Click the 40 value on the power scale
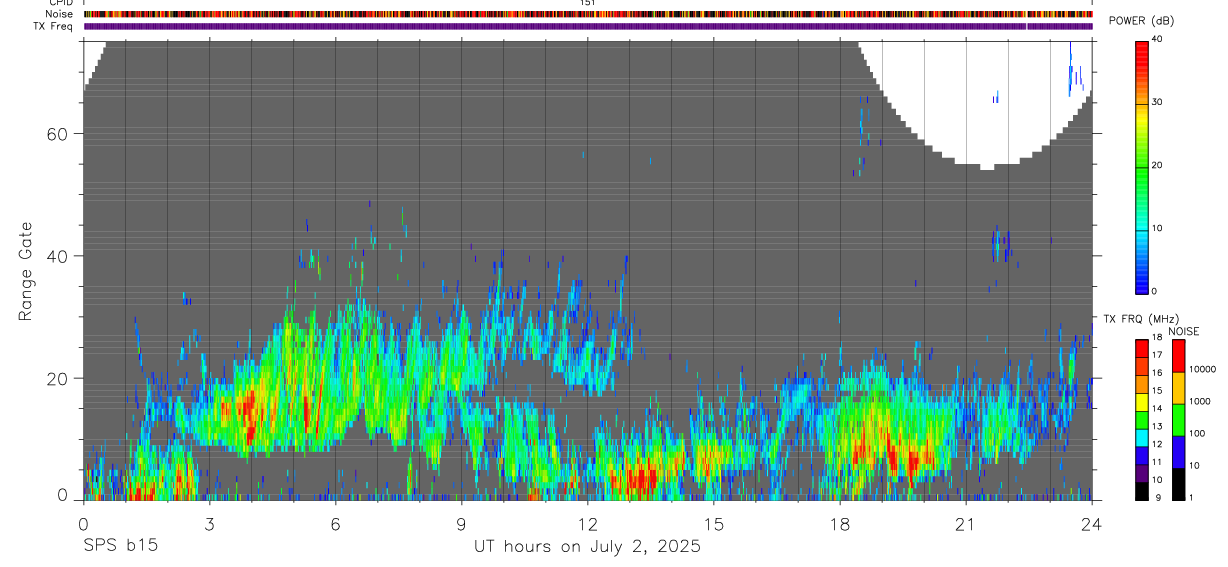 pos(1157,40)
